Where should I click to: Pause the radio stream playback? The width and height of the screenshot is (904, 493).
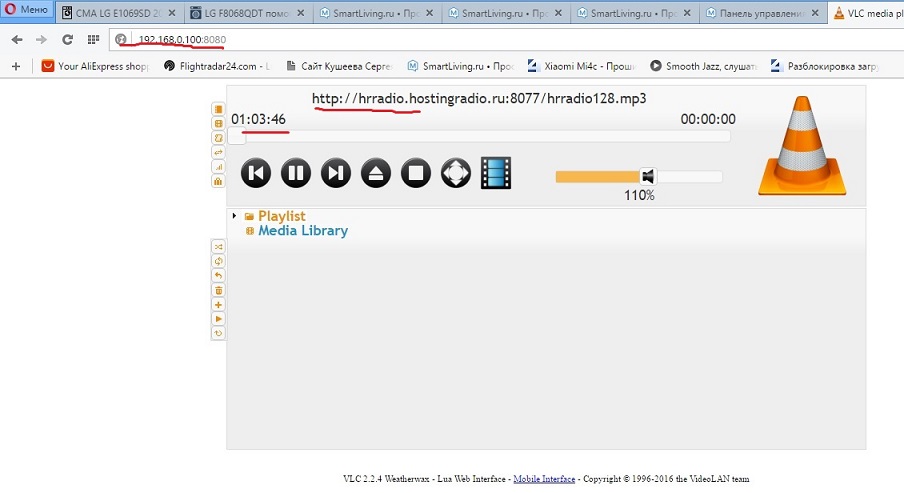point(296,173)
